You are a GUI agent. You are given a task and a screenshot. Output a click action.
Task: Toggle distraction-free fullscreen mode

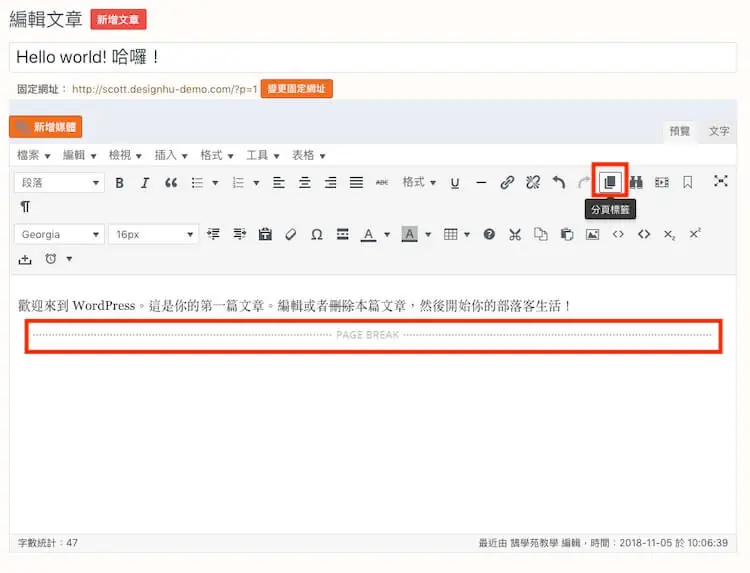[721, 181]
